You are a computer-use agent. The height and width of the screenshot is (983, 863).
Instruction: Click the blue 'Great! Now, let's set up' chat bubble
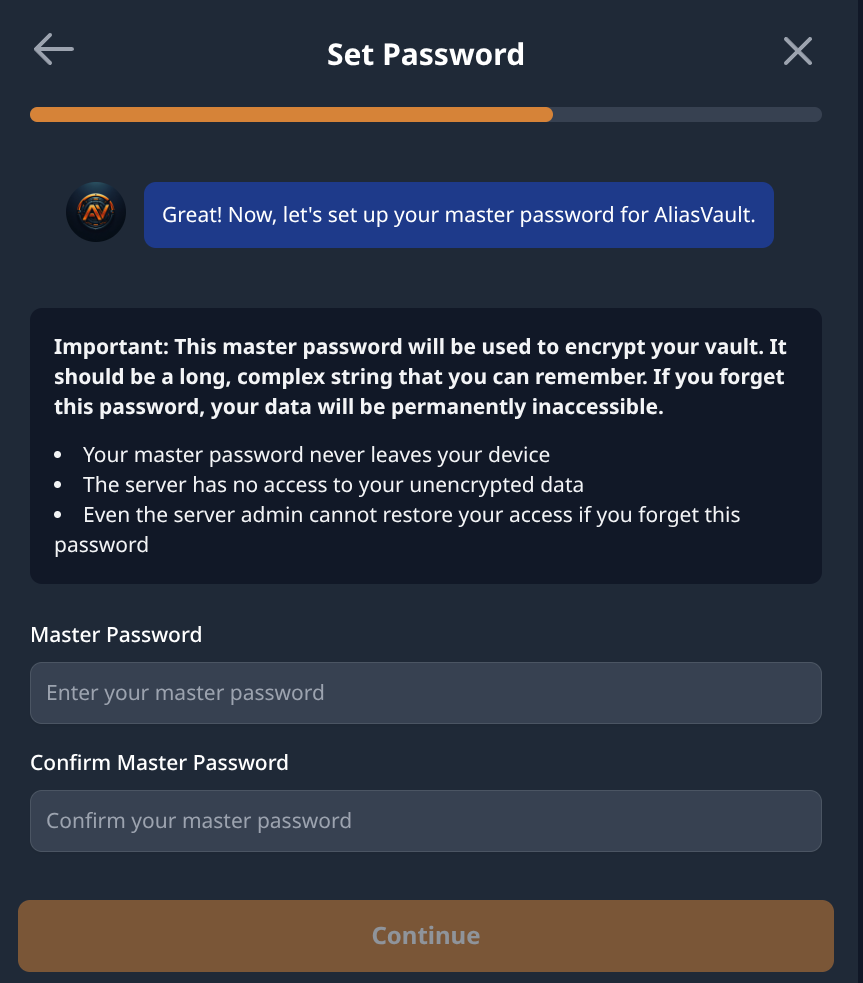[458, 214]
